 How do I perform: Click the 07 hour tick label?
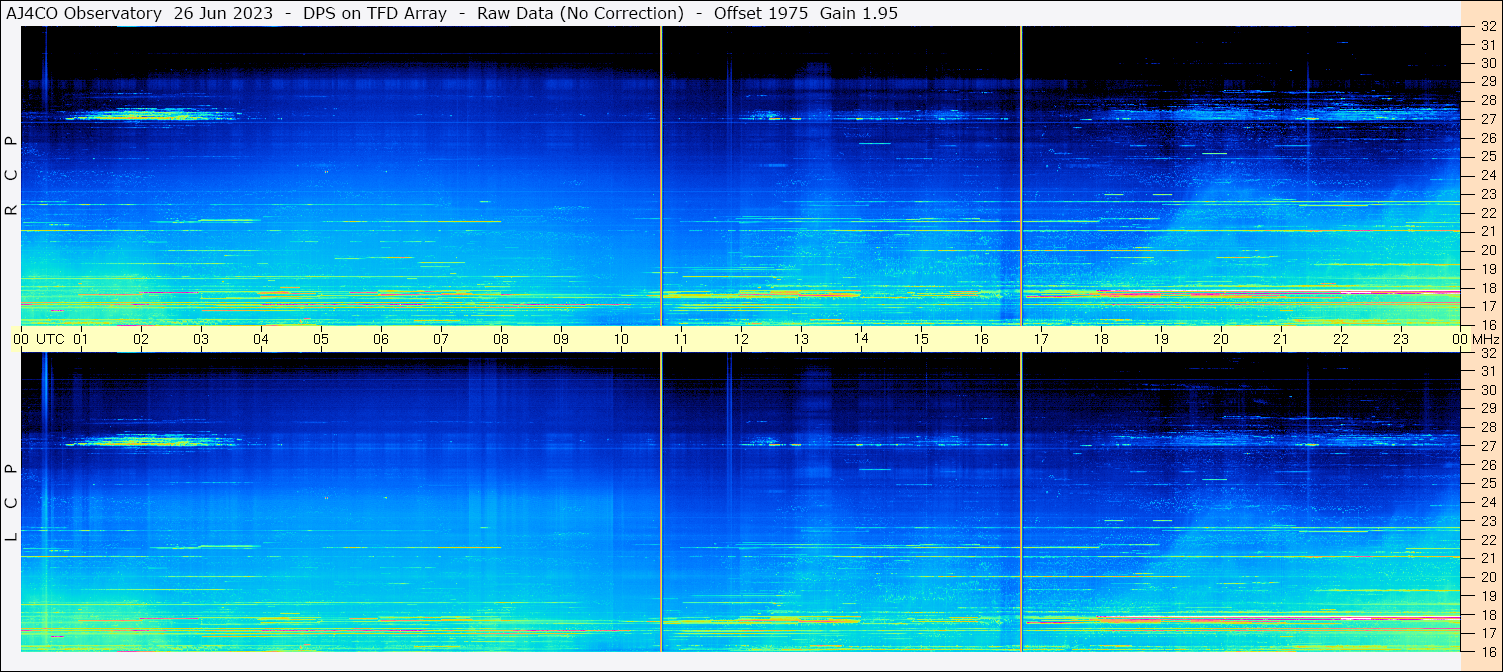point(441,339)
